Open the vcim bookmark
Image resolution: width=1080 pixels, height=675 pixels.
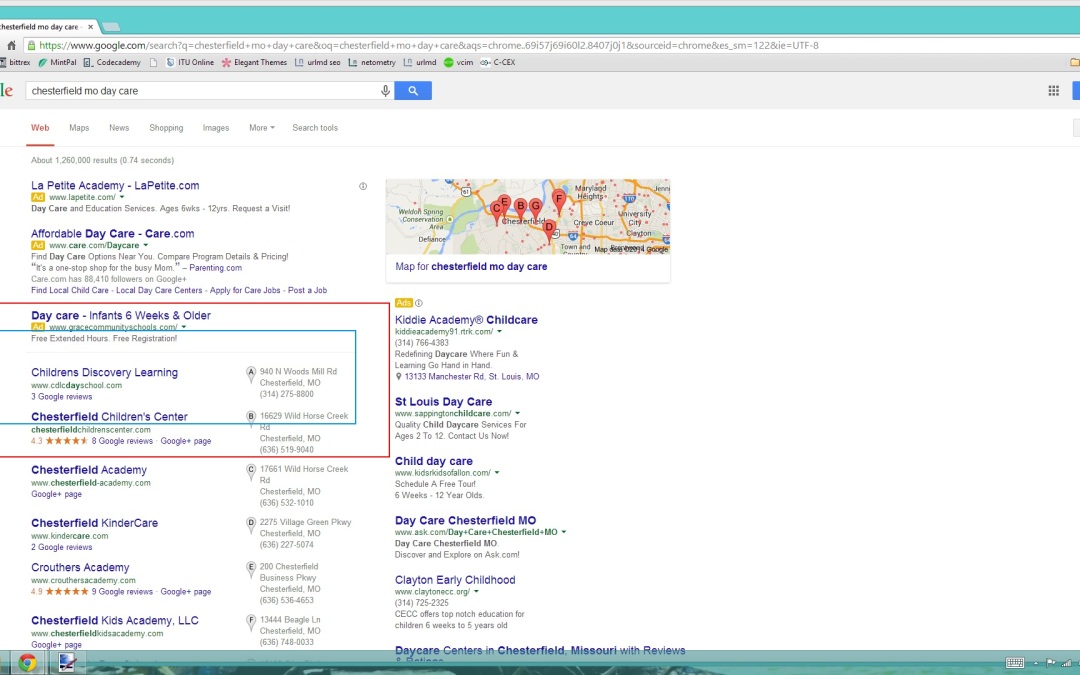click(459, 62)
